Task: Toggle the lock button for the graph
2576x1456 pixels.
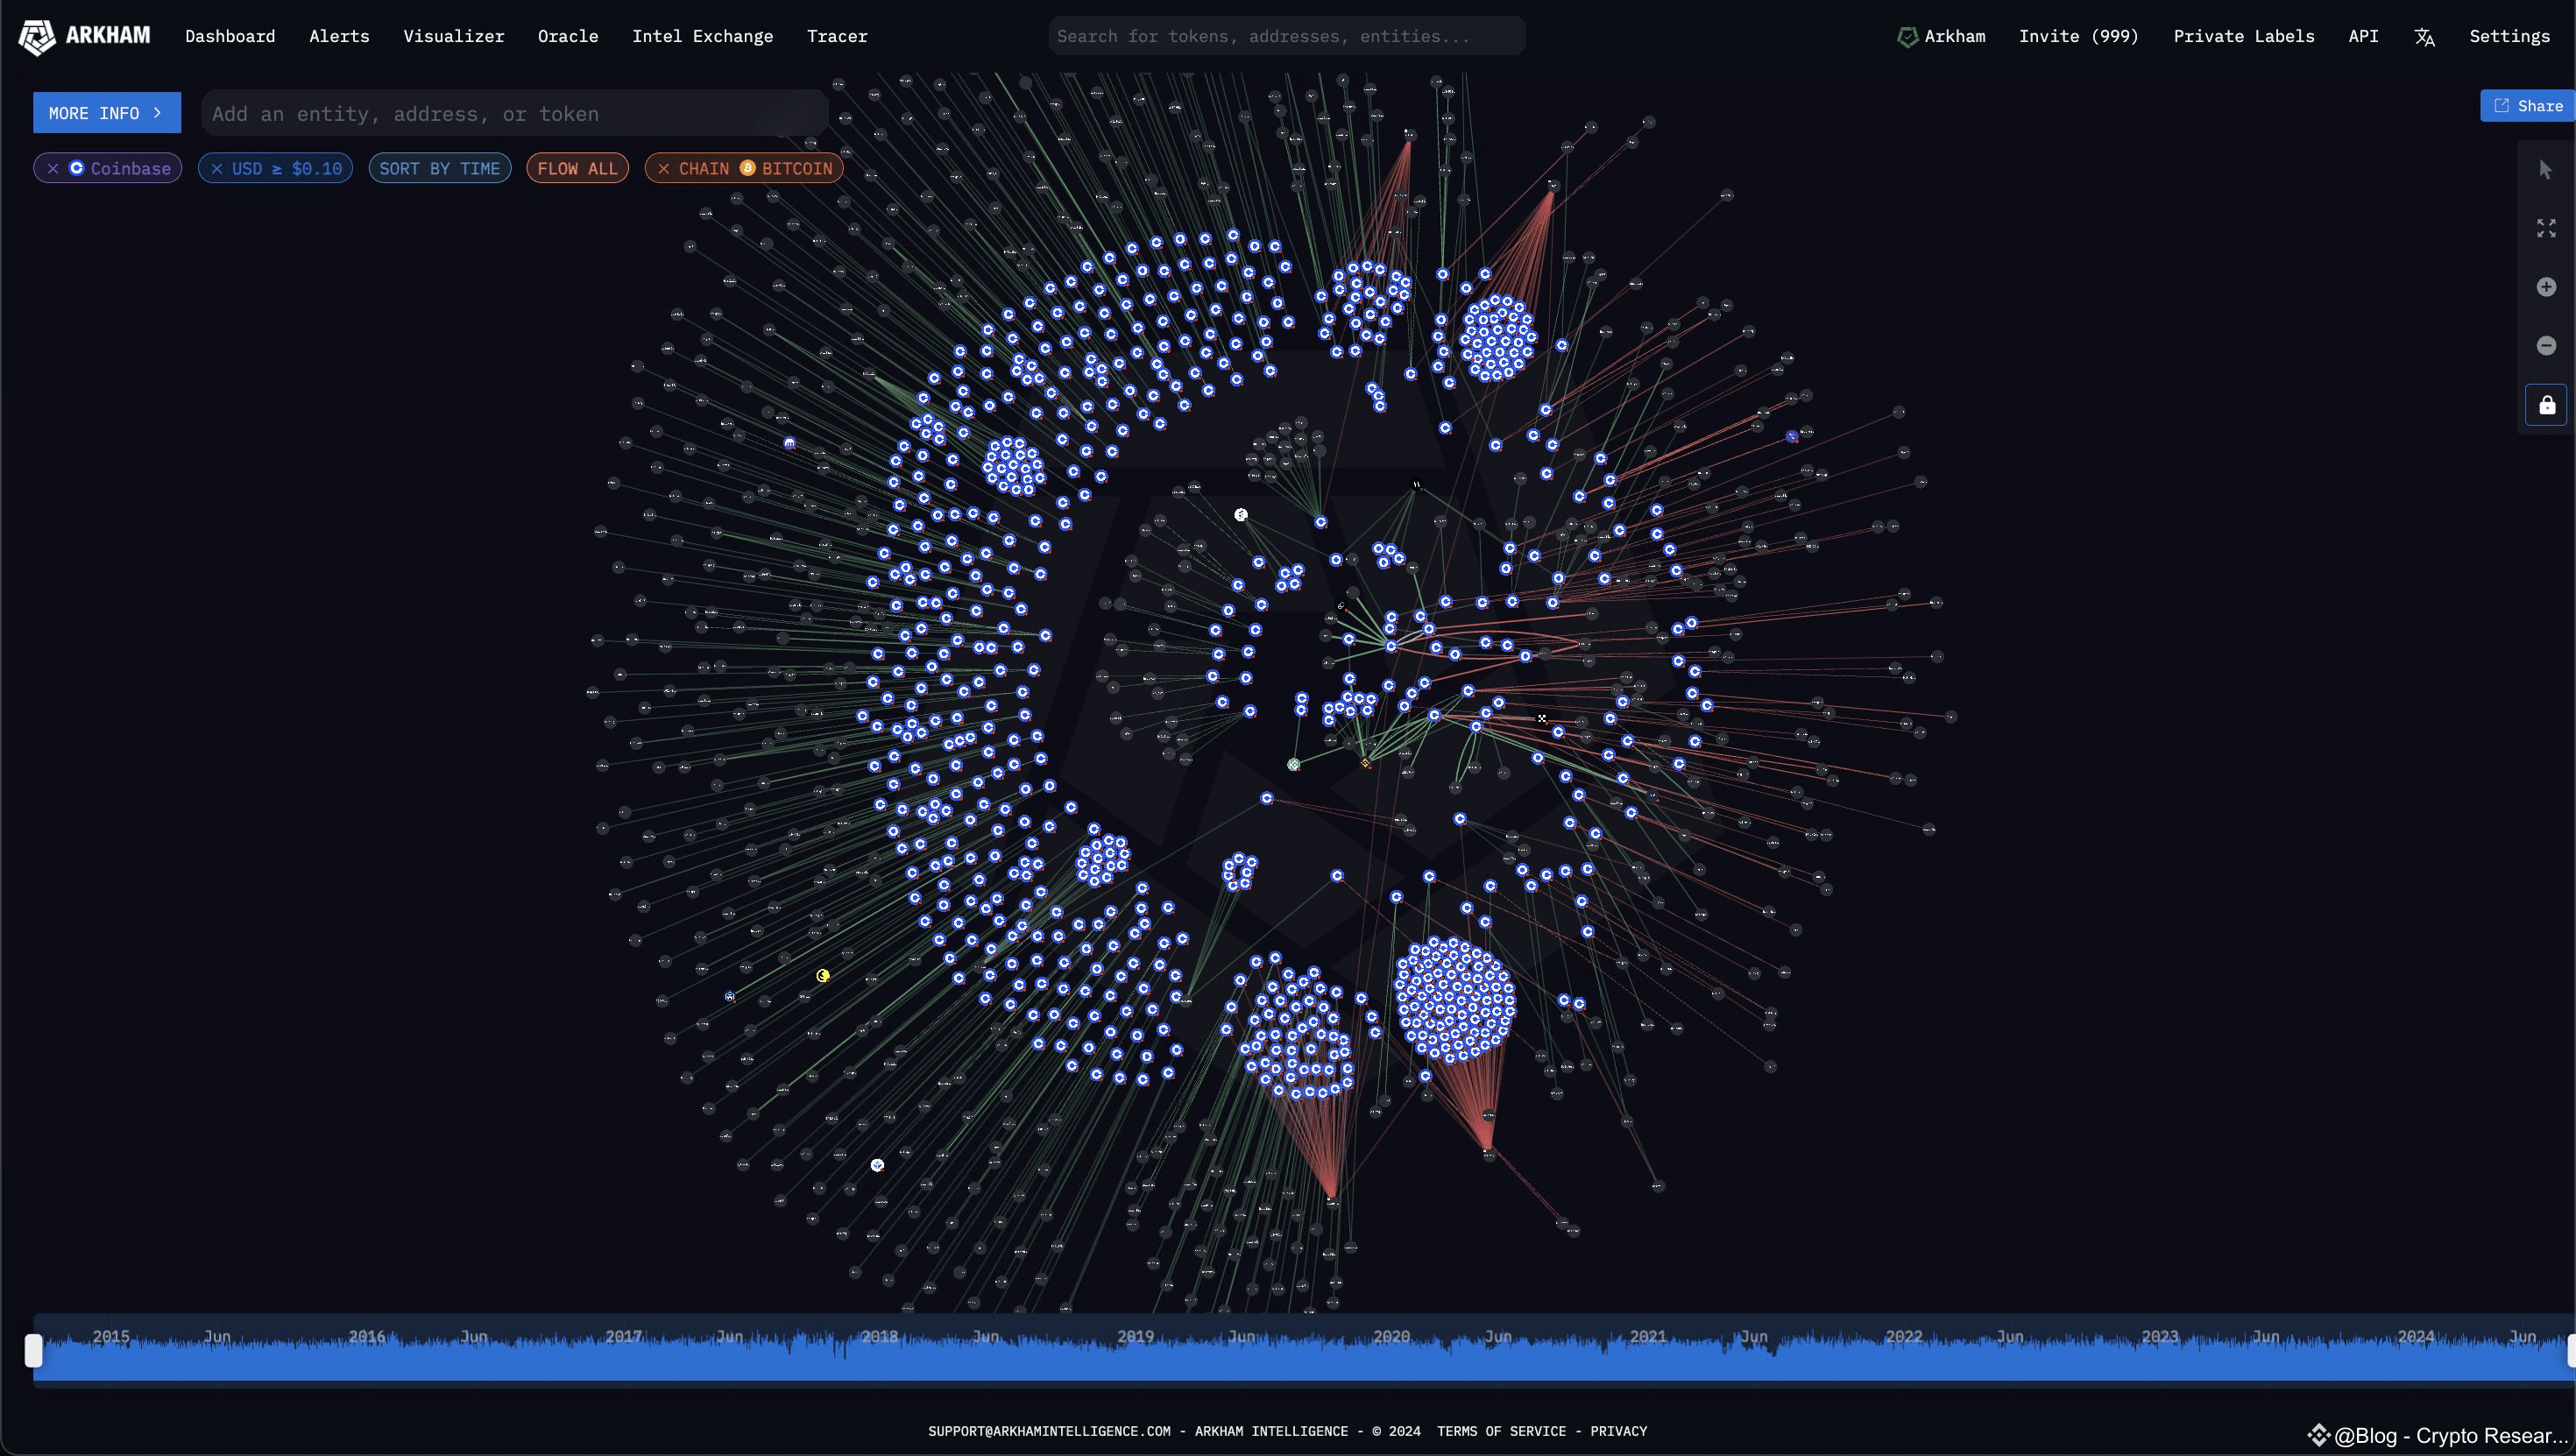Action: coord(2546,405)
